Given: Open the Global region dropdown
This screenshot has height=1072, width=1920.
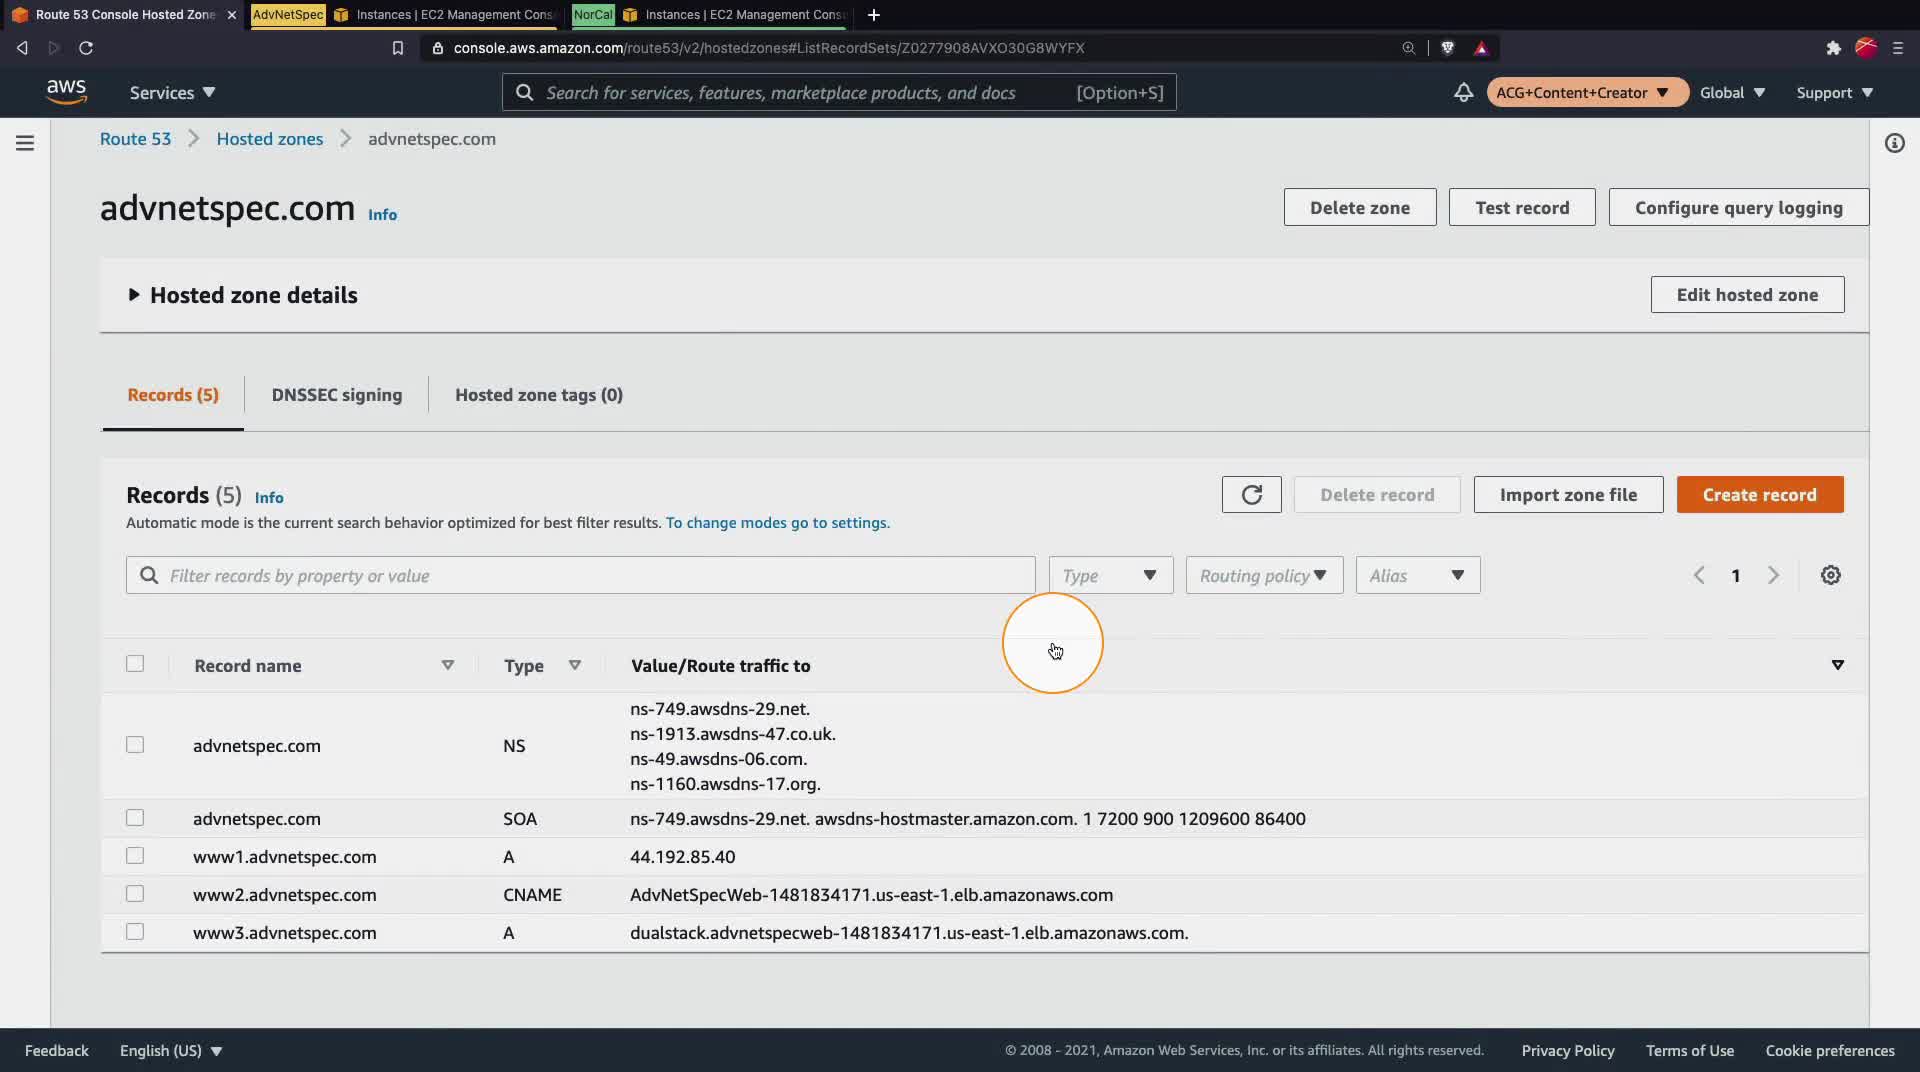Looking at the screenshot, I should (1732, 92).
